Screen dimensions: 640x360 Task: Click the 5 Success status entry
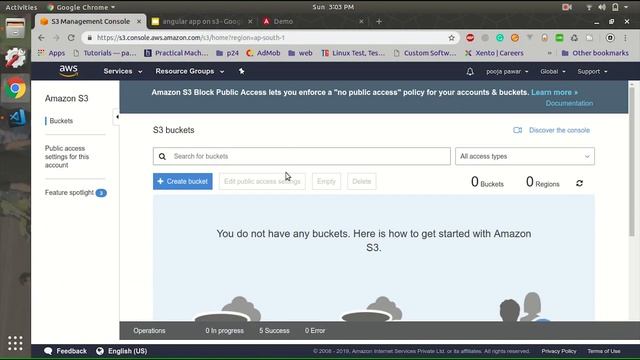274,331
